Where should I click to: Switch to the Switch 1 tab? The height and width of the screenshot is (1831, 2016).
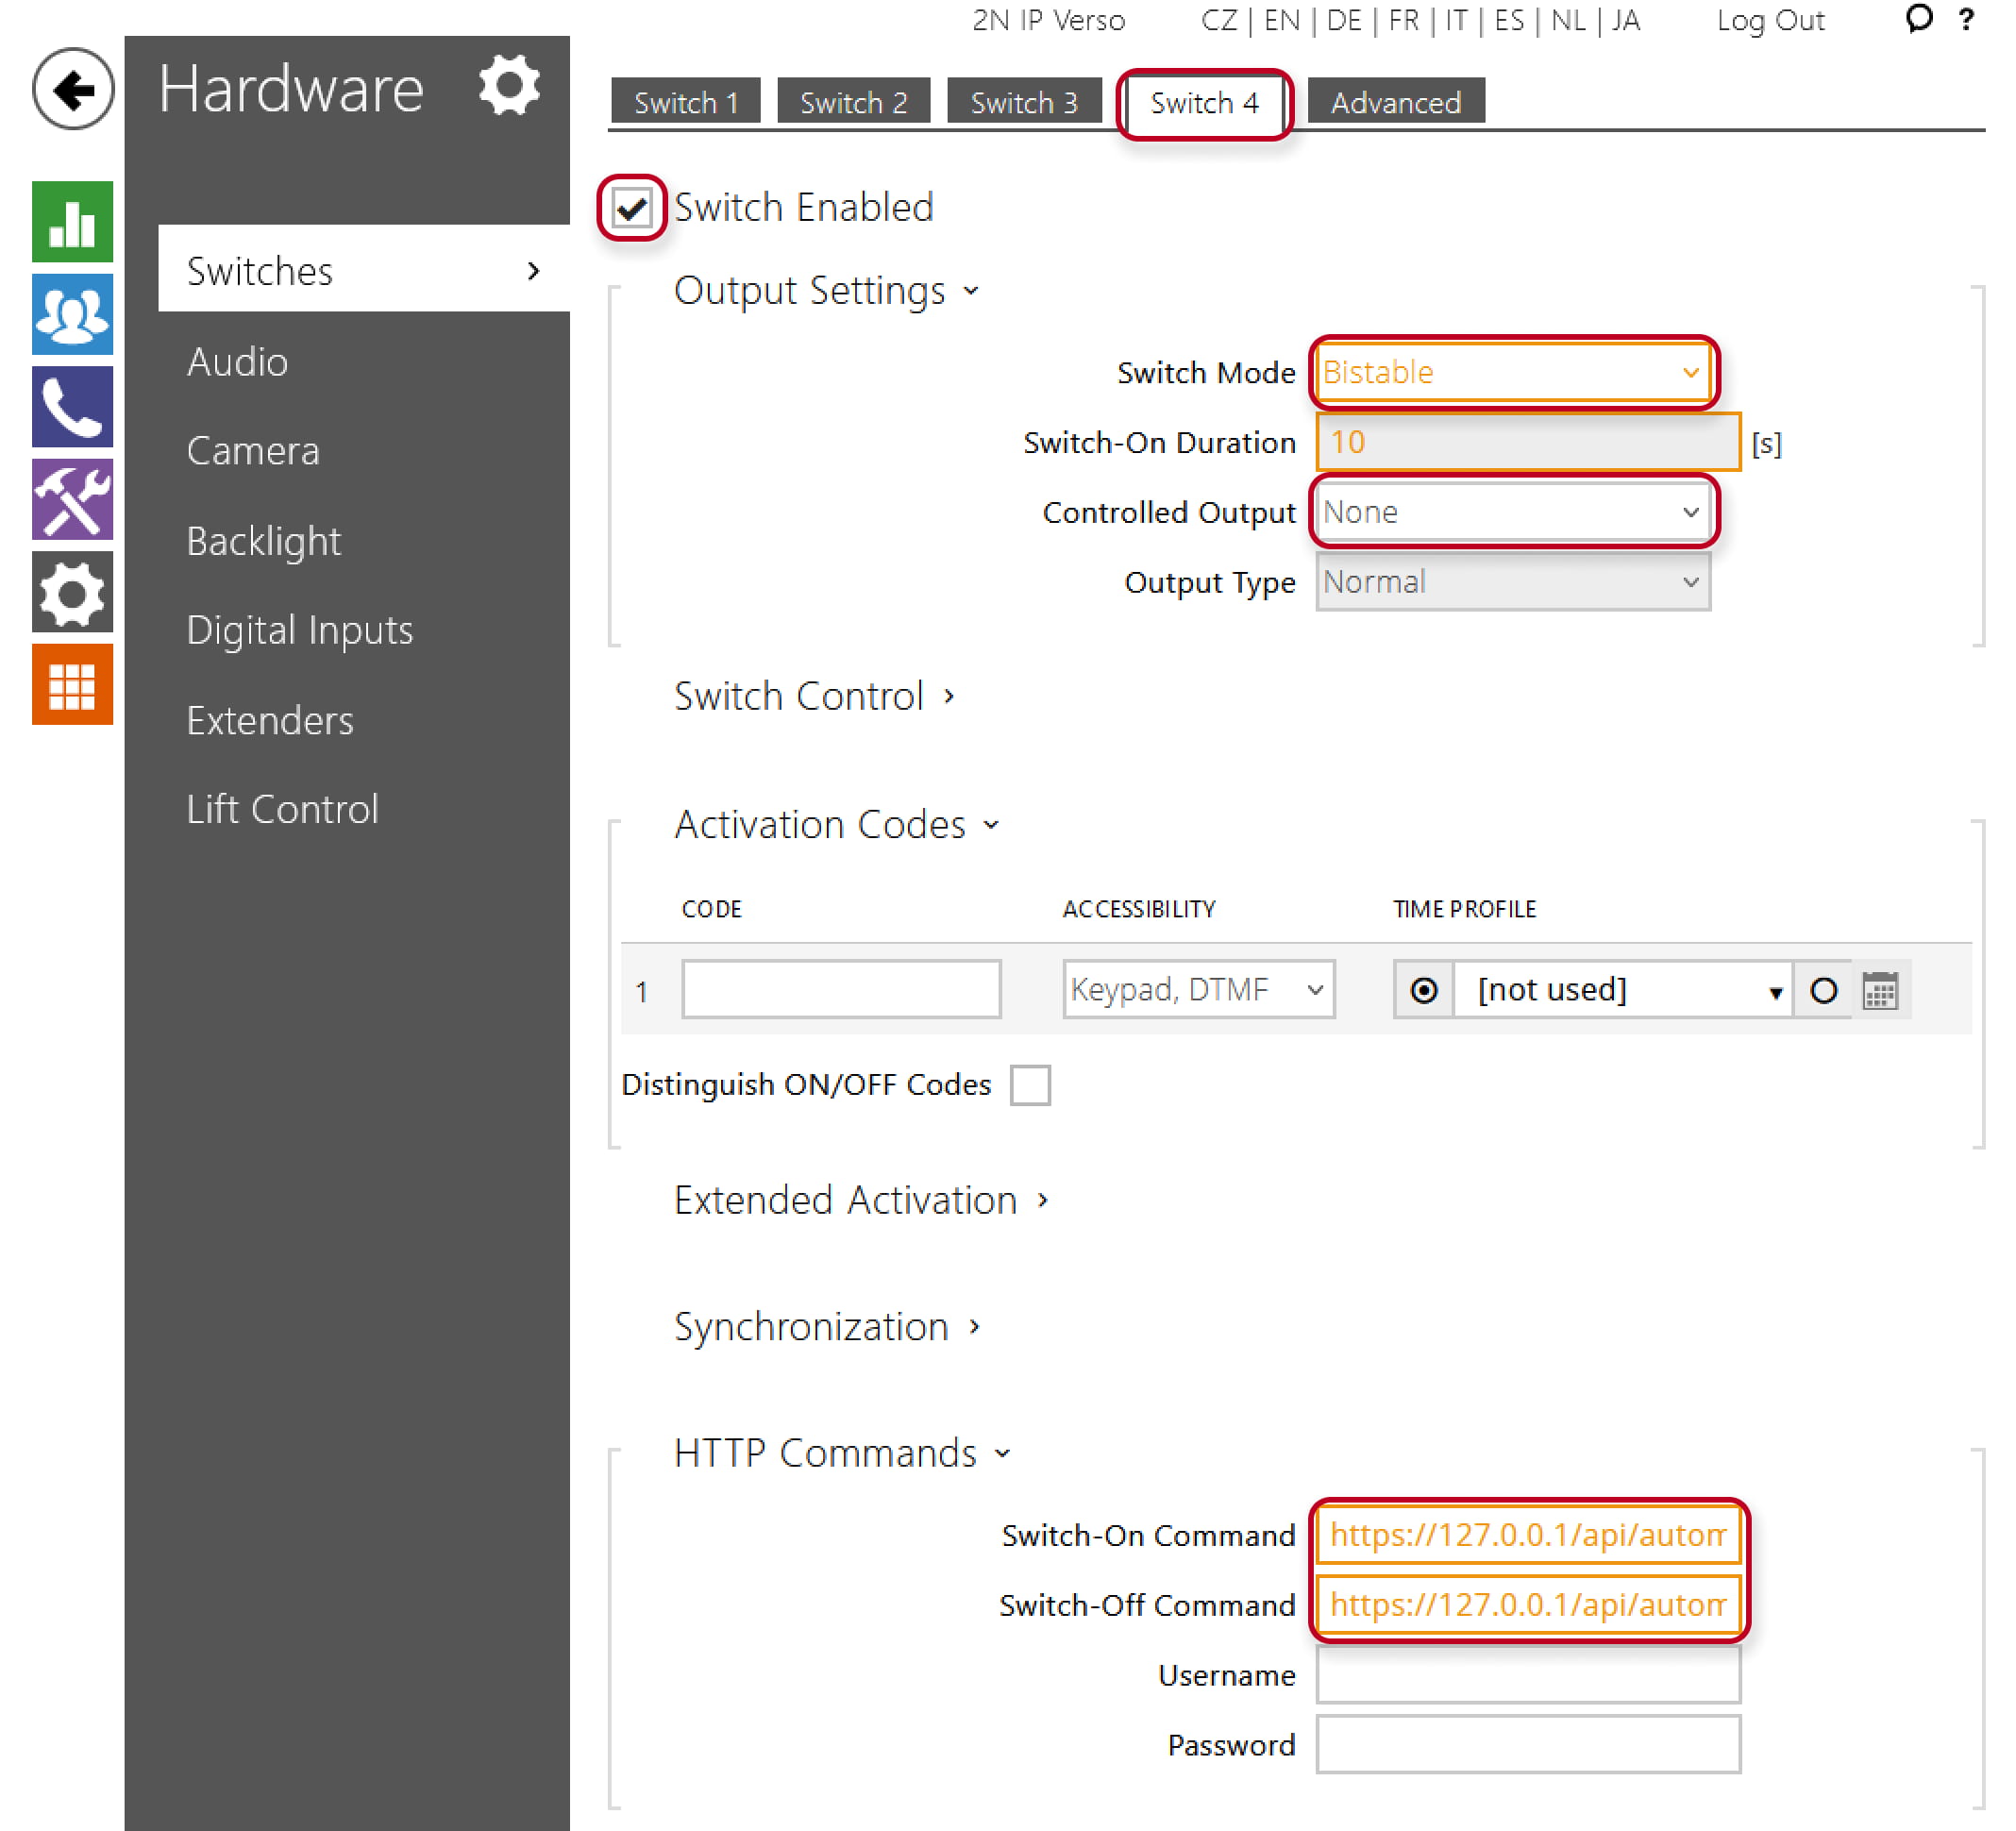click(x=686, y=102)
